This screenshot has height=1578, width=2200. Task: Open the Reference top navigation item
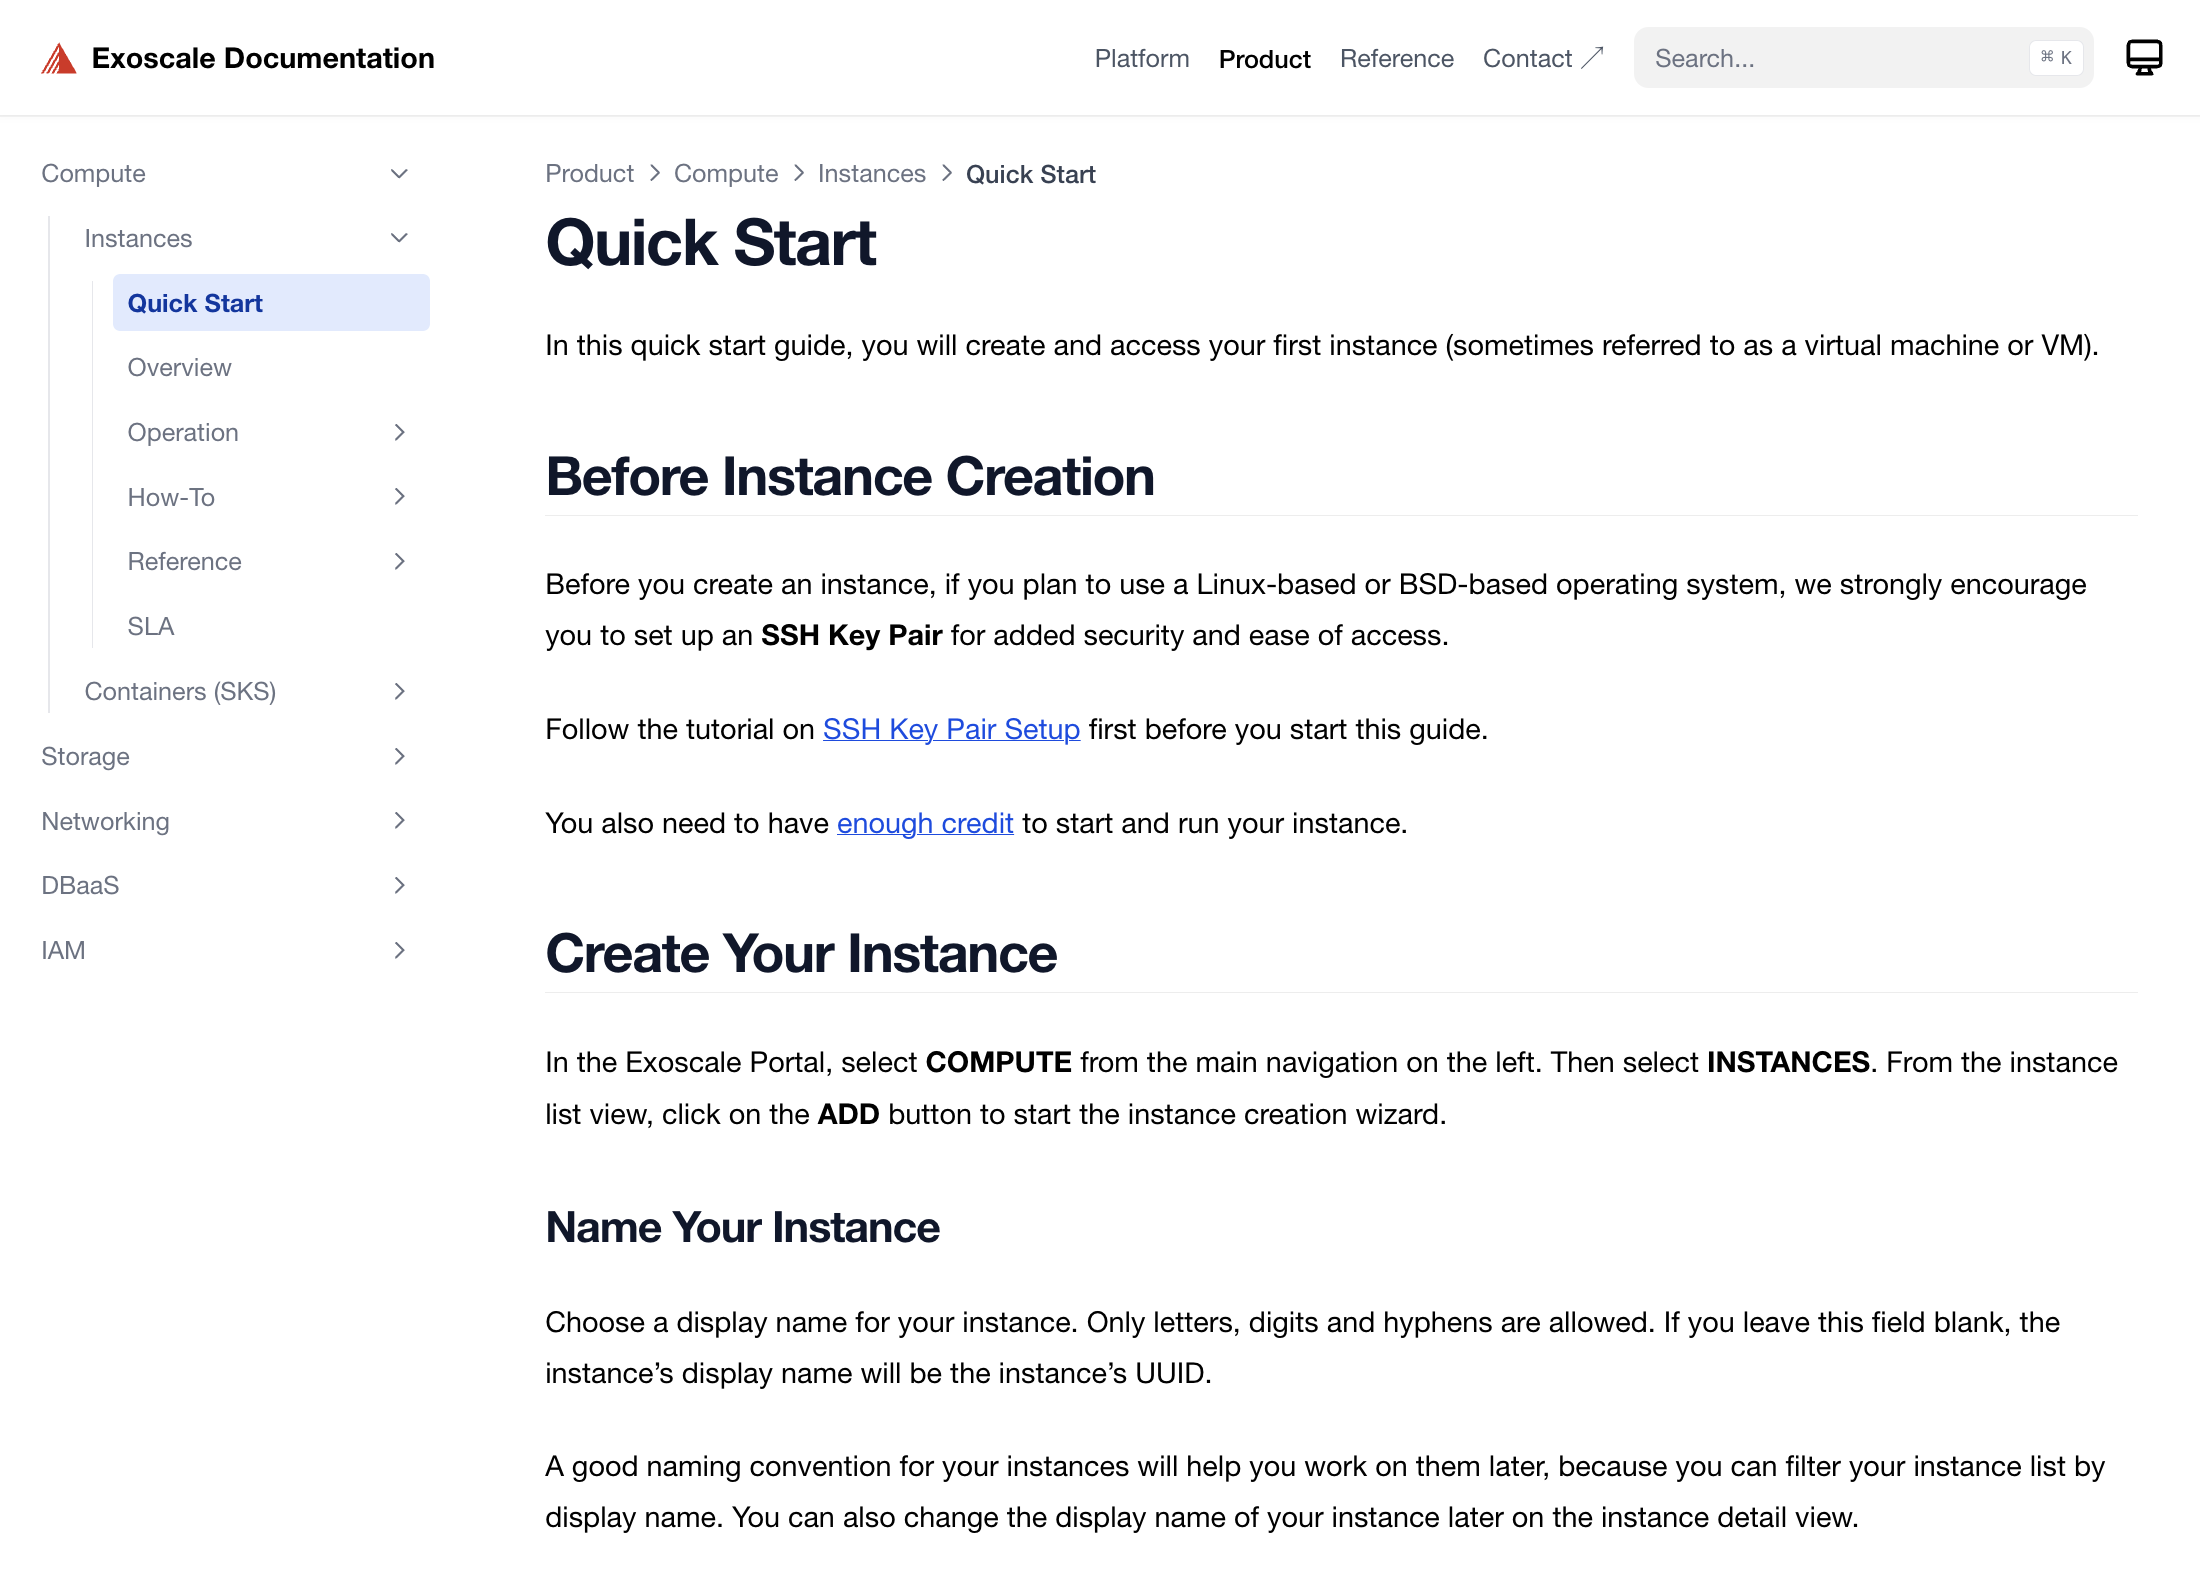click(1396, 59)
